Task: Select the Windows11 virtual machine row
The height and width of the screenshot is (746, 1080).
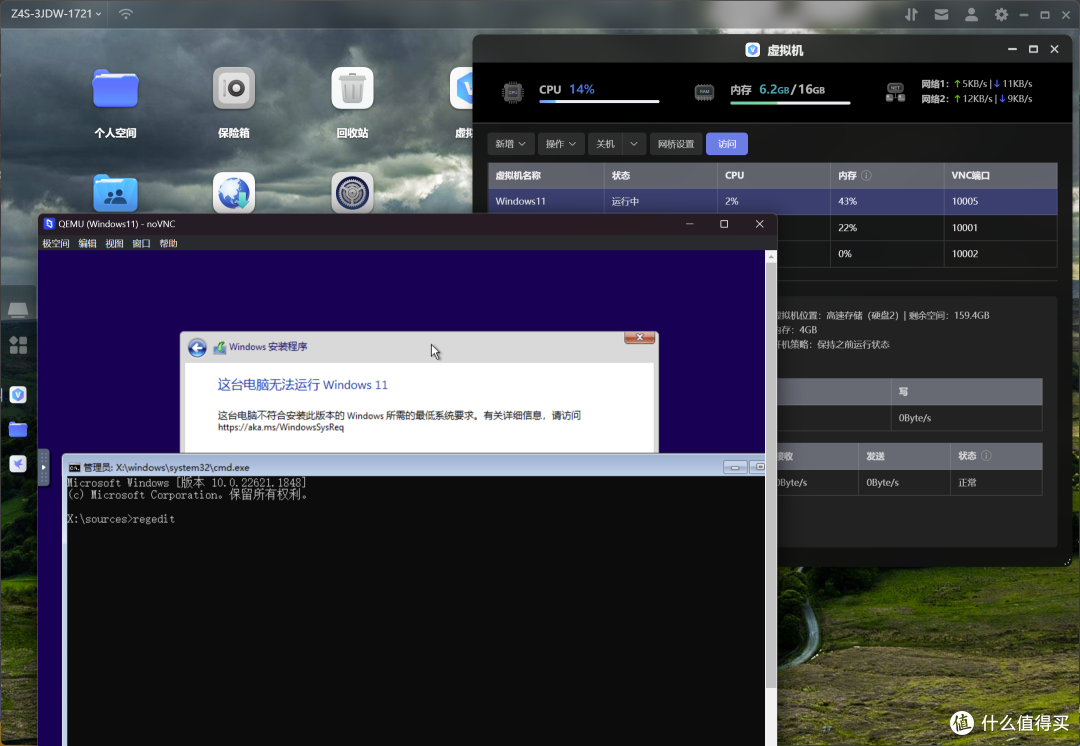Action: coord(773,202)
